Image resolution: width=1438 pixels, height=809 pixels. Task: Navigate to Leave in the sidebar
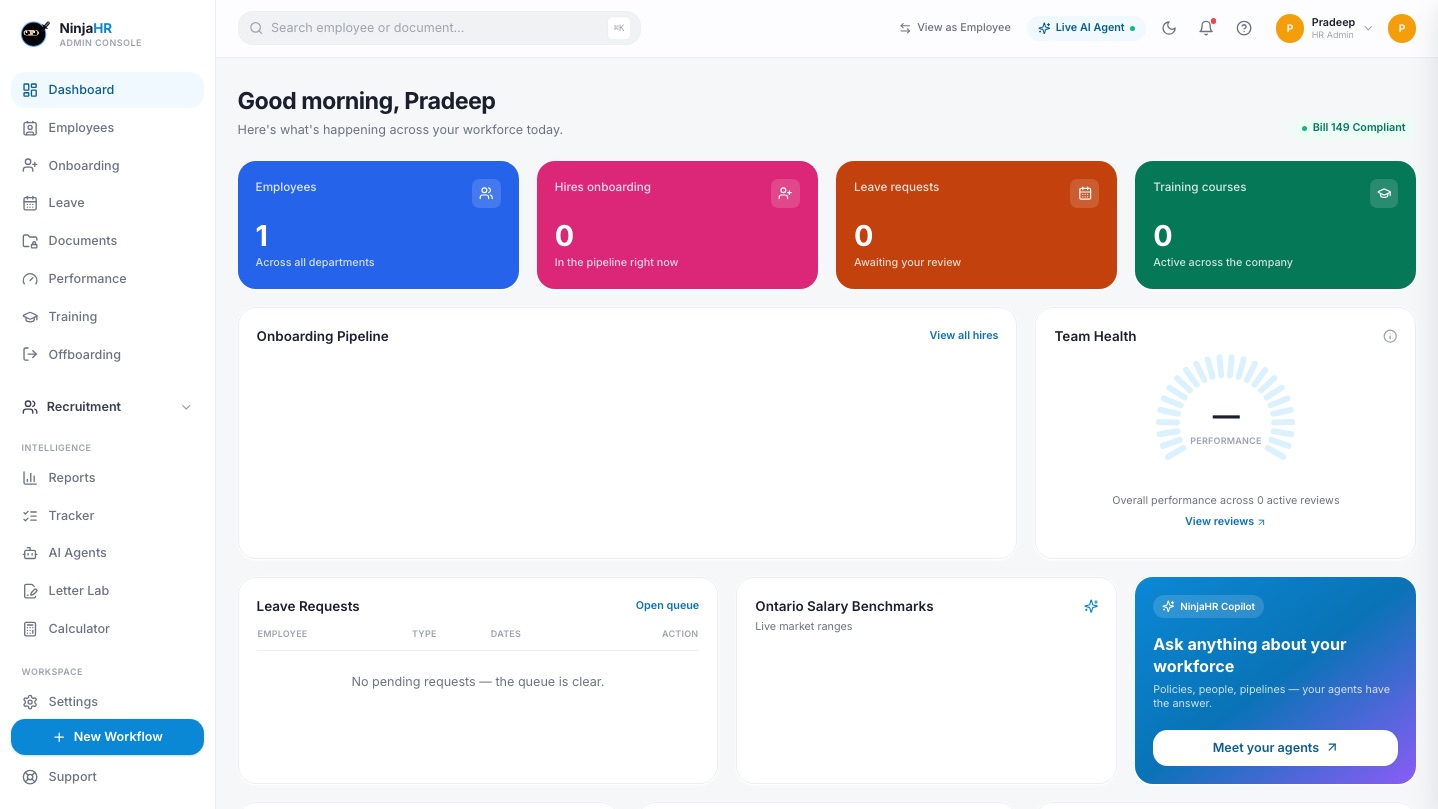tap(107, 203)
